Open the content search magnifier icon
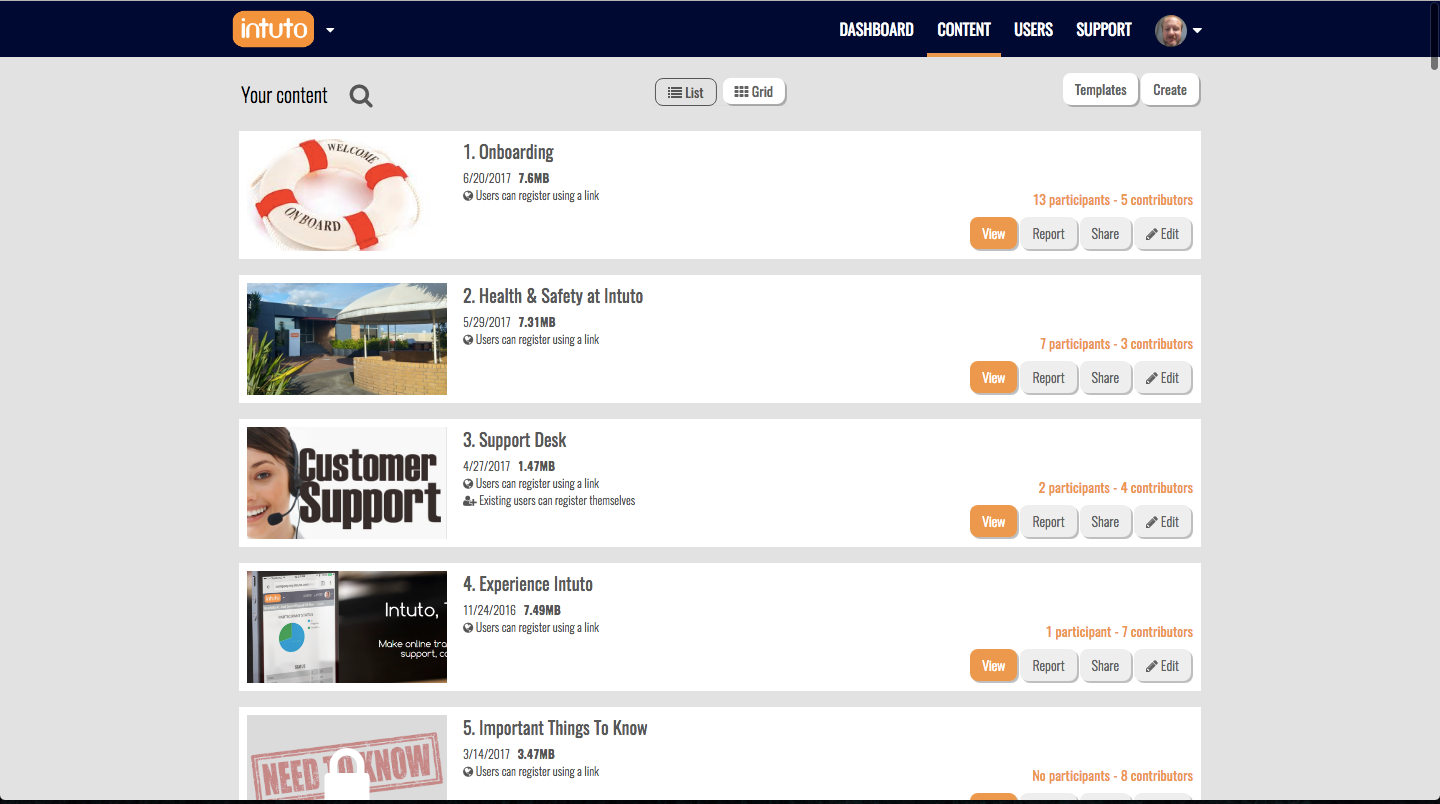Screen dimensions: 1440x804 pos(361,96)
